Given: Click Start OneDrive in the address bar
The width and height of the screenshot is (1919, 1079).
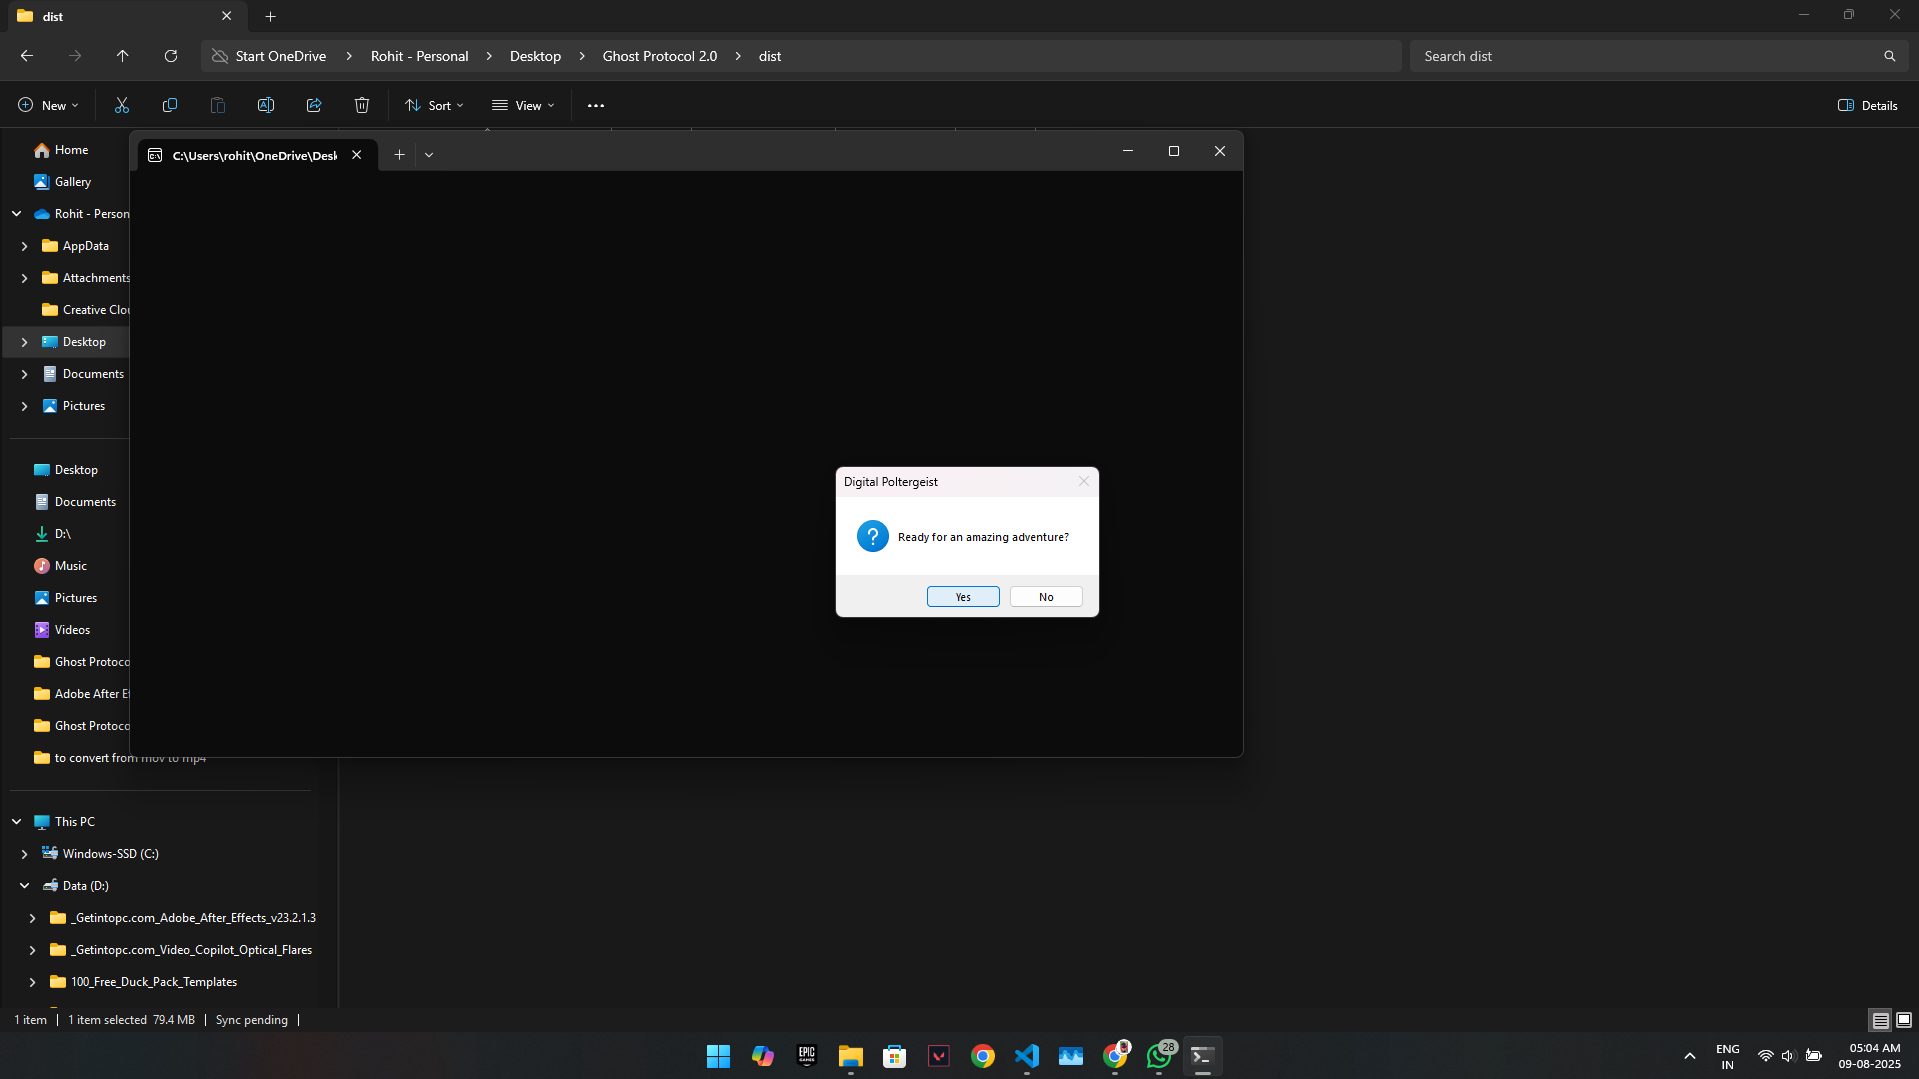Looking at the screenshot, I should pos(281,56).
